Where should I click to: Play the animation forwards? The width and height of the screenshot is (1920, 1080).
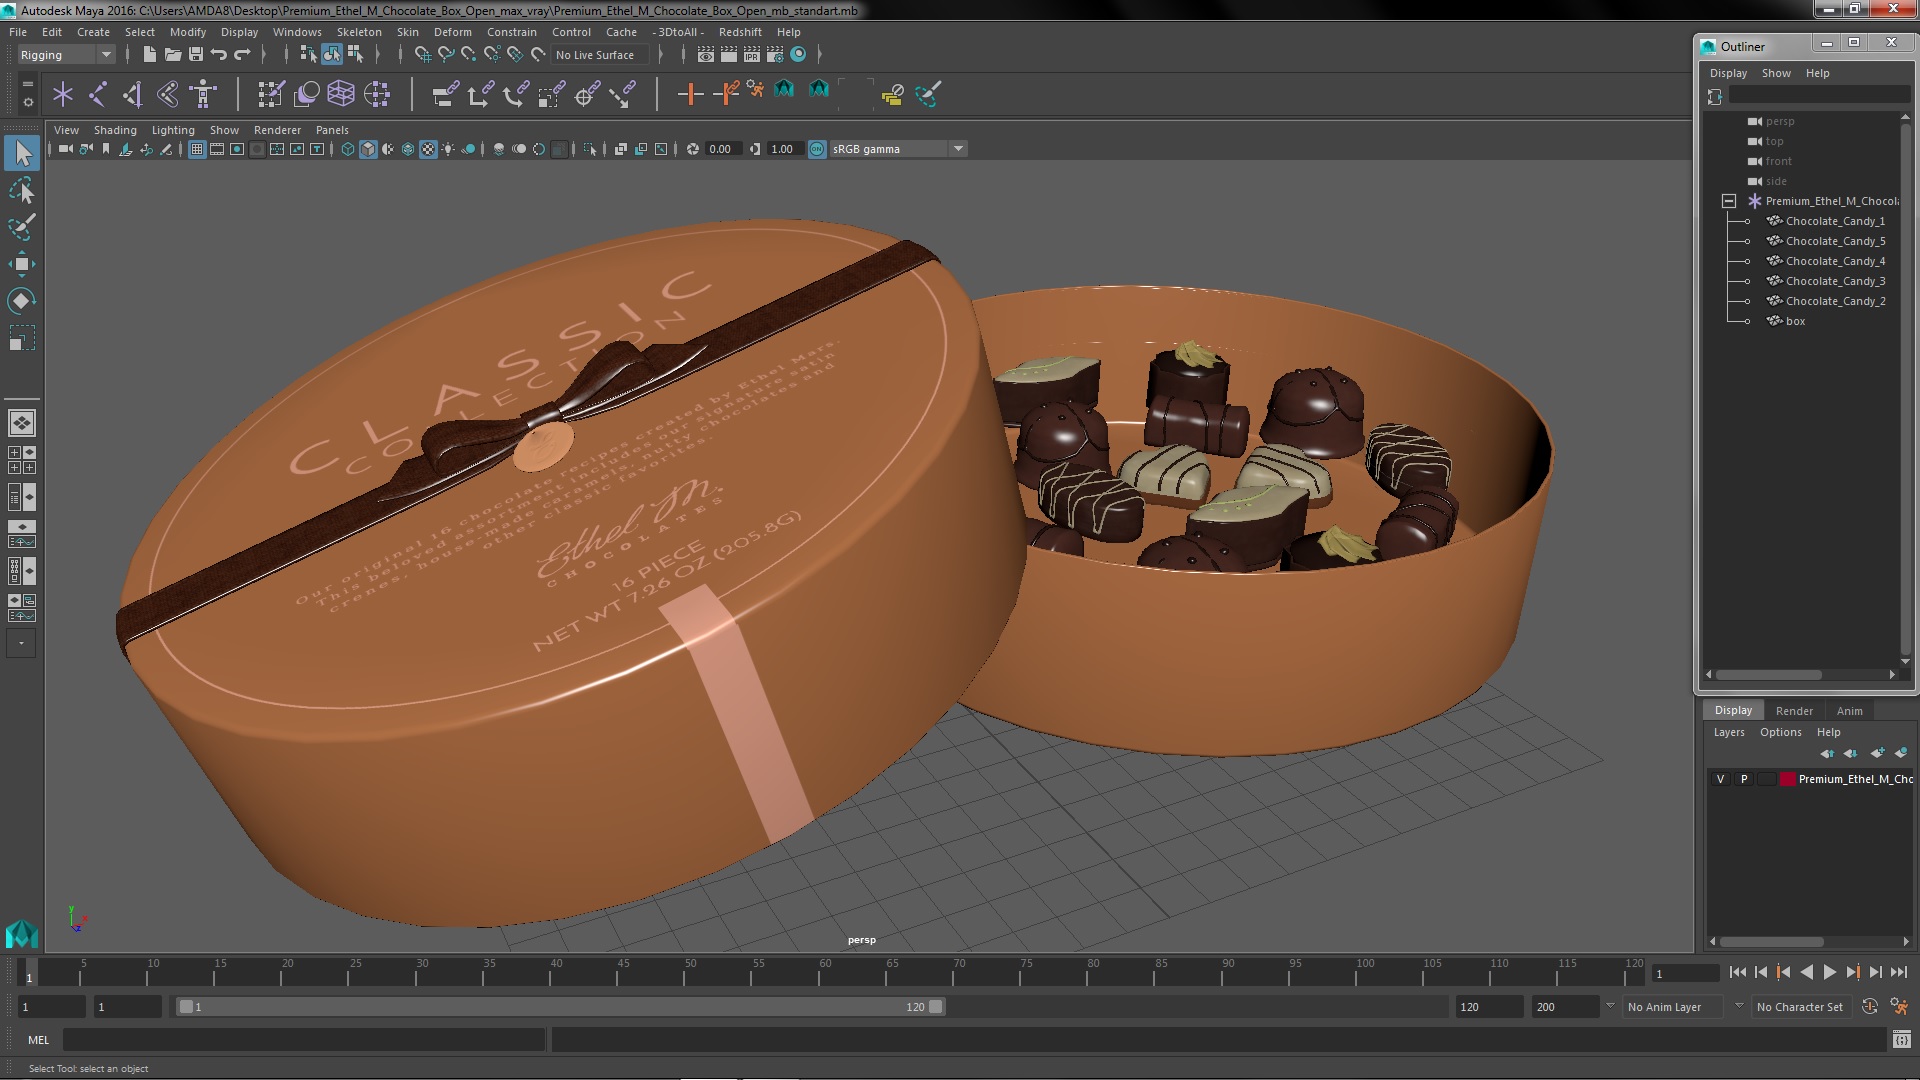pyautogui.click(x=1829, y=972)
